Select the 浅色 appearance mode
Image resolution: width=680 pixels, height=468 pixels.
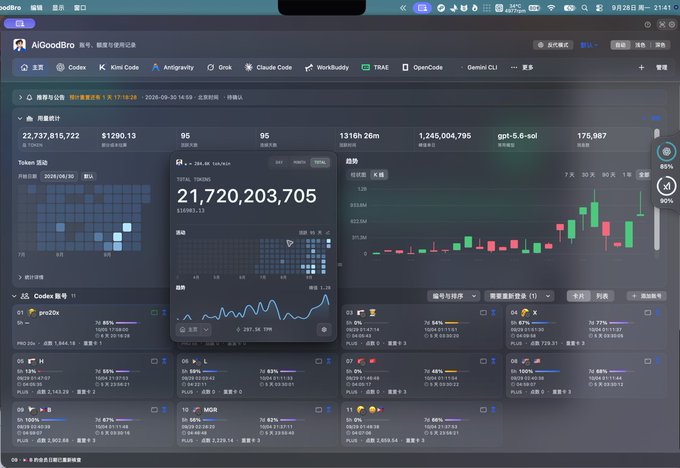click(x=640, y=45)
